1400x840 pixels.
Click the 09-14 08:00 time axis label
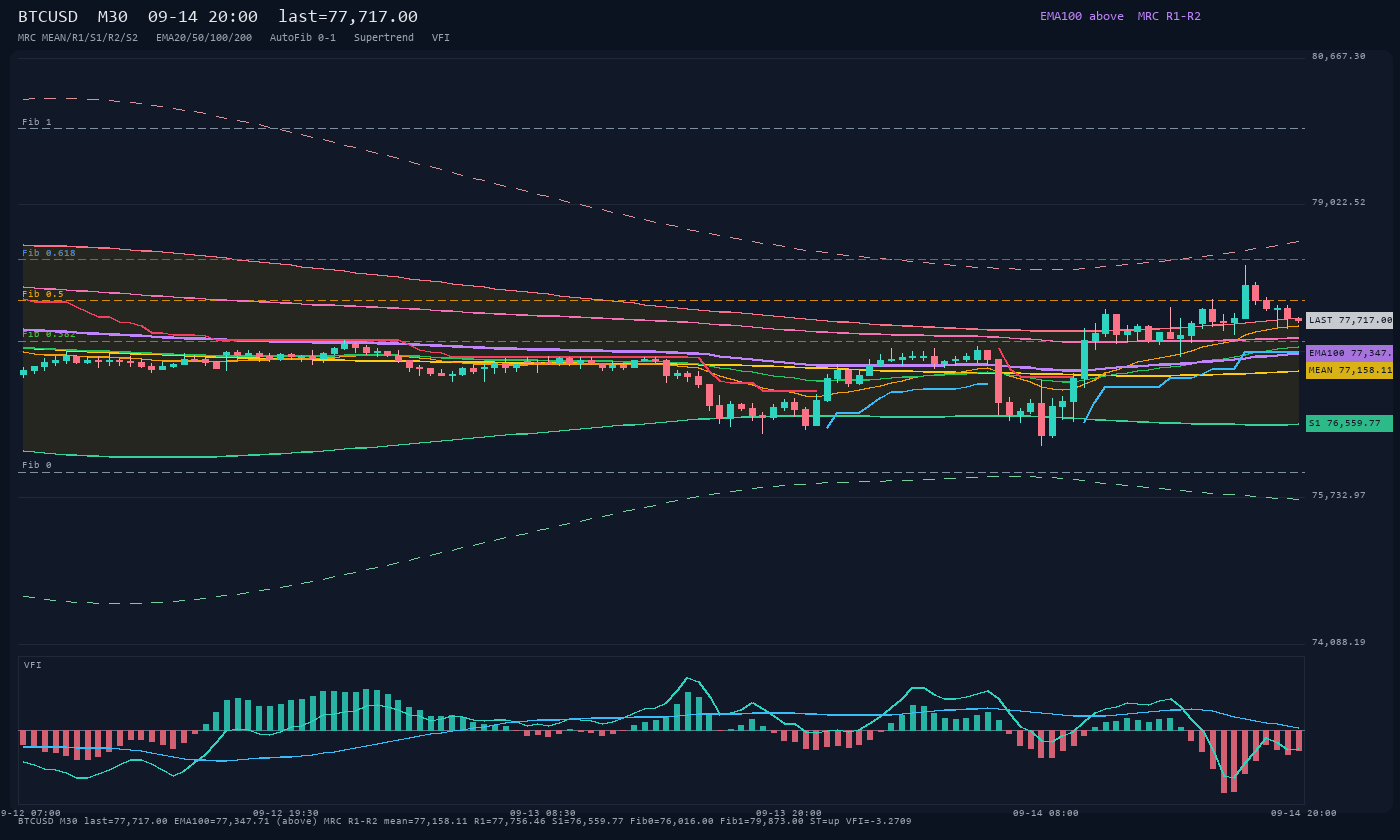click(x=1046, y=813)
